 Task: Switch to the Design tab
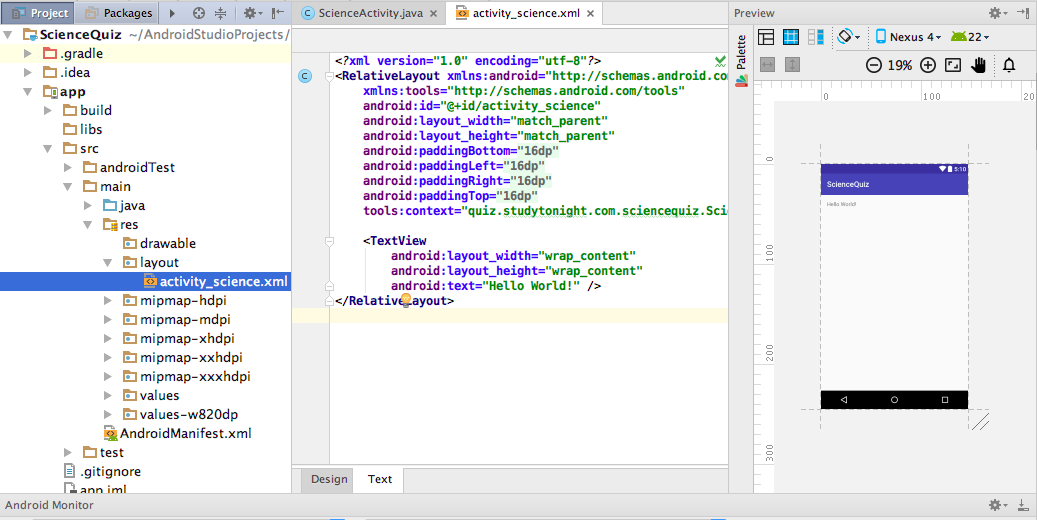(329, 479)
